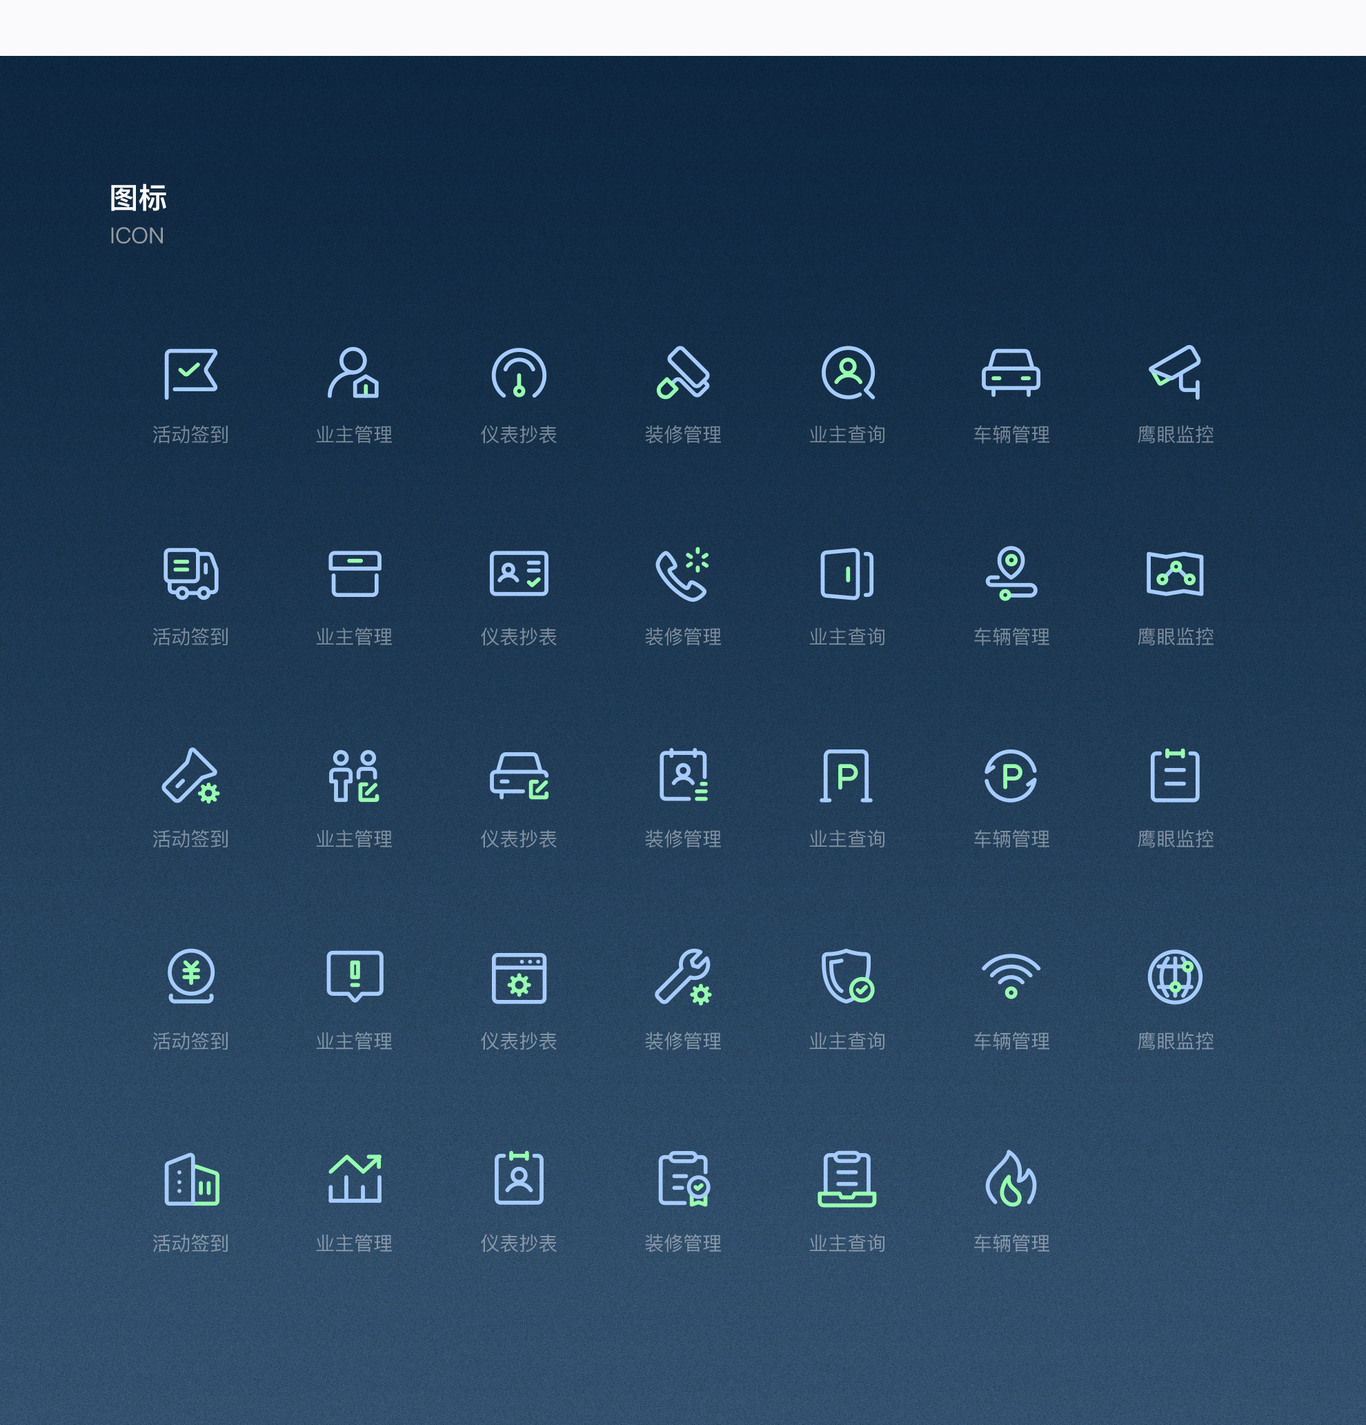The height and width of the screenshot is (1425, 1366).
Task: Open the folded map icon
Action: pos(1175,574)
